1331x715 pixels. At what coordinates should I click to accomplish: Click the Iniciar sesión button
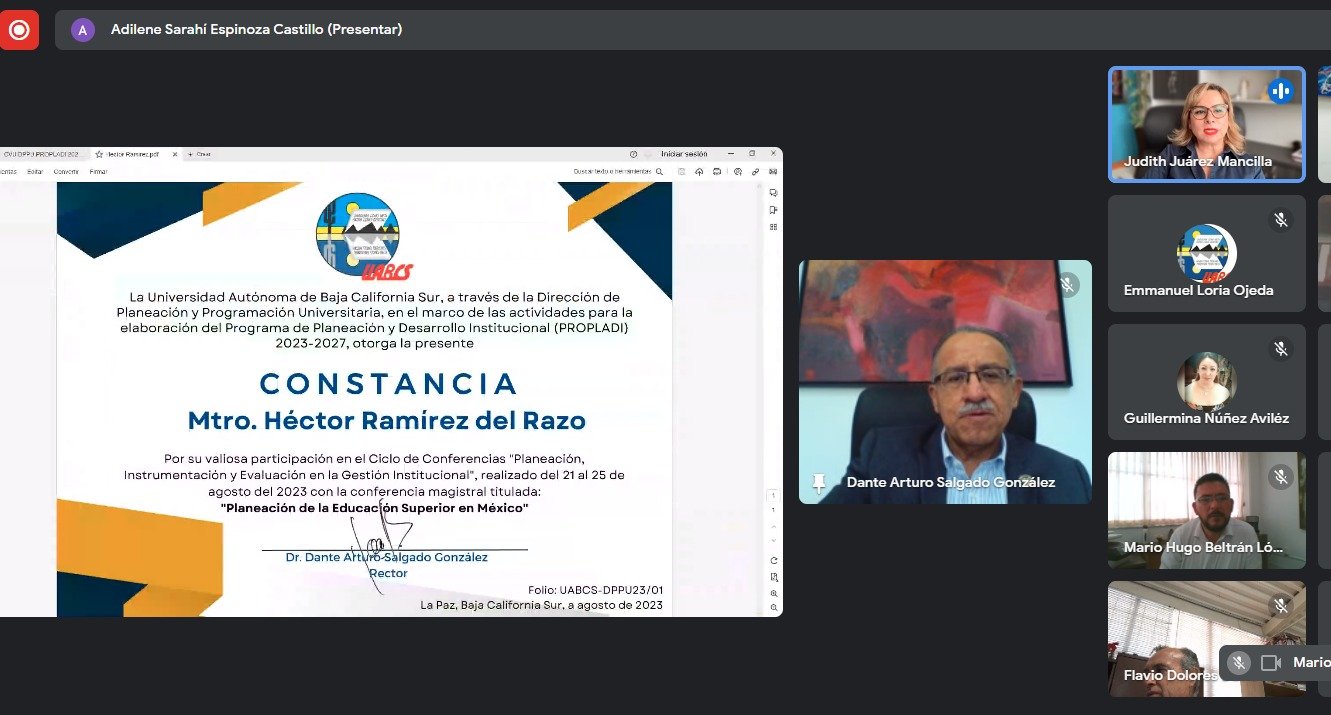[x=684, y=154]
